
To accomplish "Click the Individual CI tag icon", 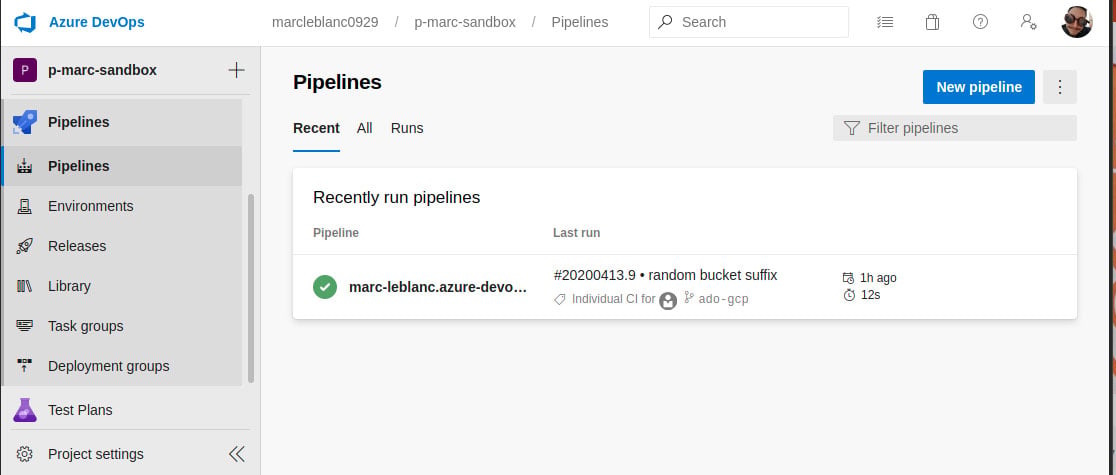I will coord(560,300).
